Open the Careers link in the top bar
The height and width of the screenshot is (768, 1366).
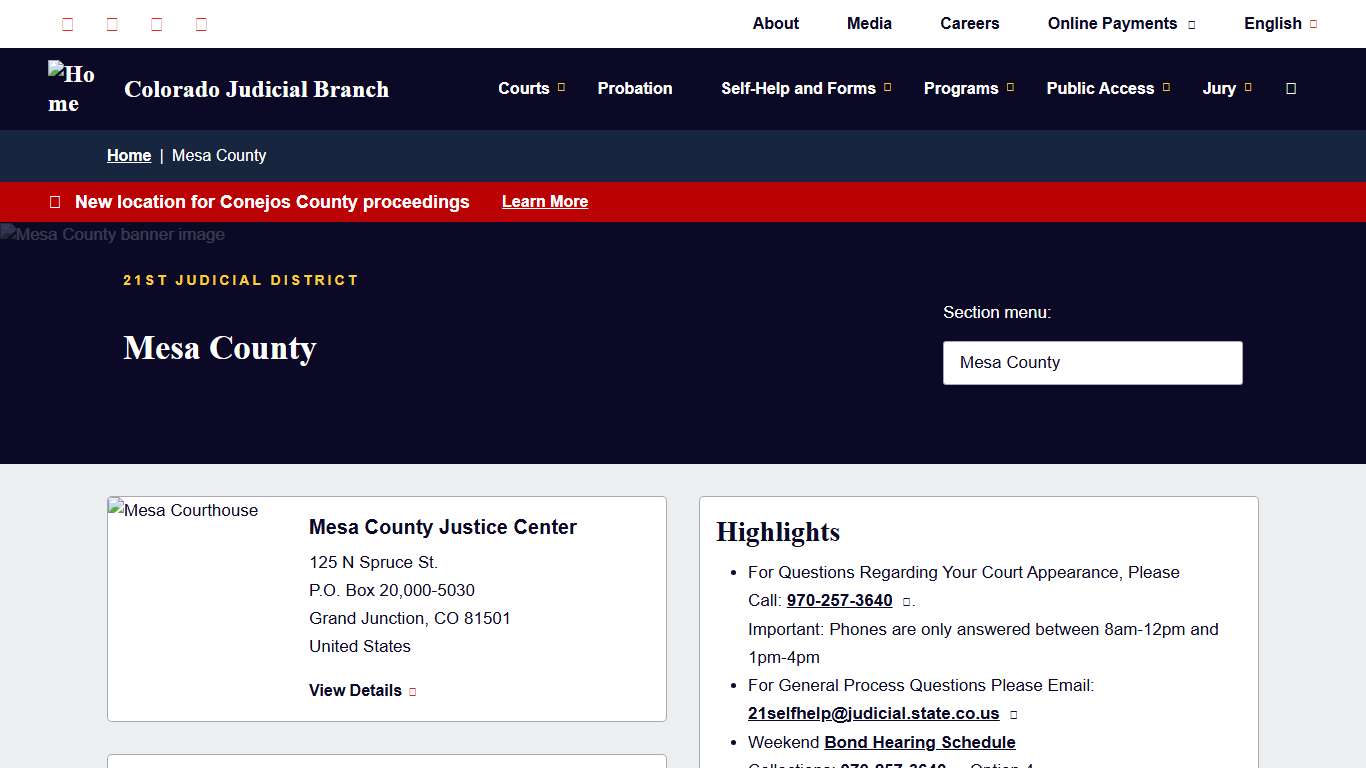pos(968,23)
